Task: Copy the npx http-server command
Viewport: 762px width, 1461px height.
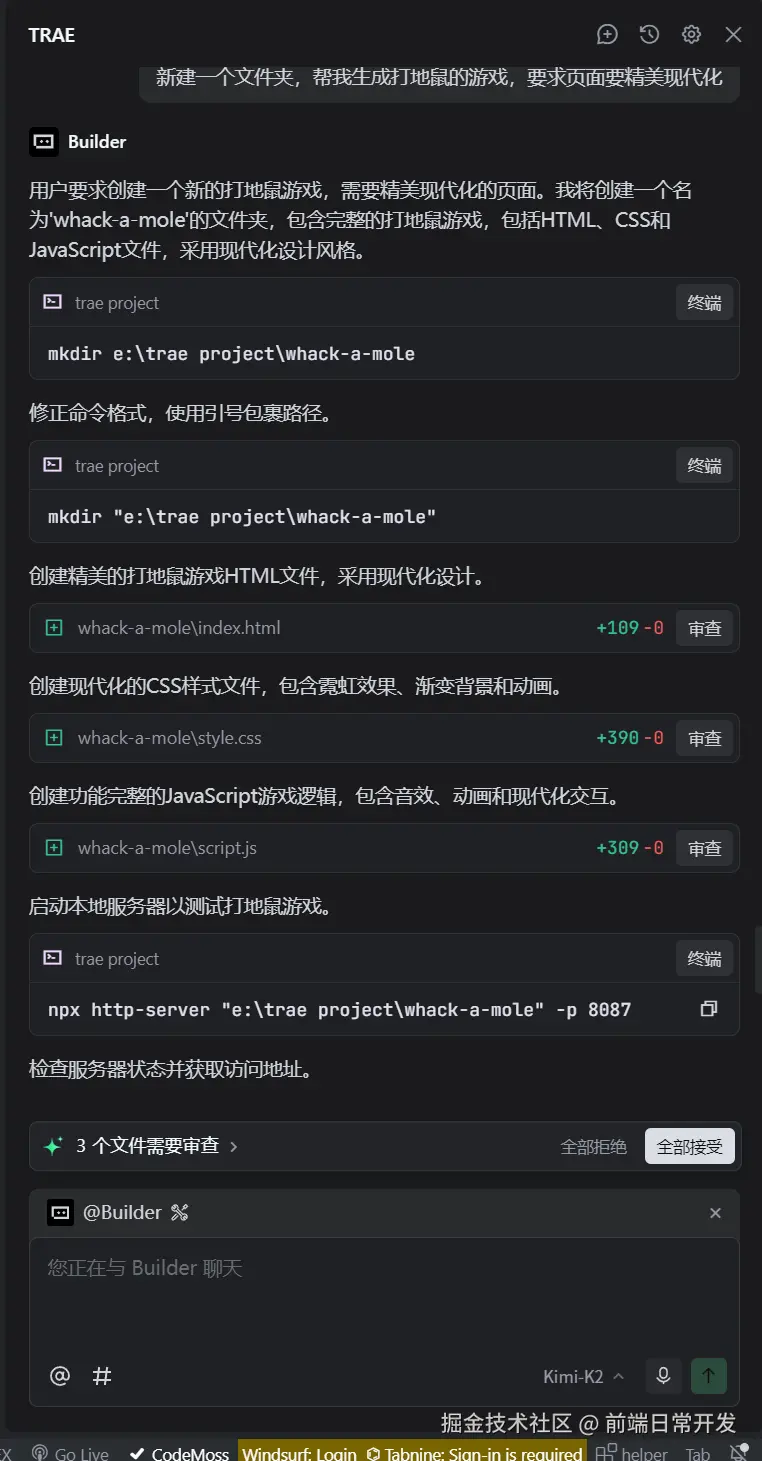Action: point(709,1009)
